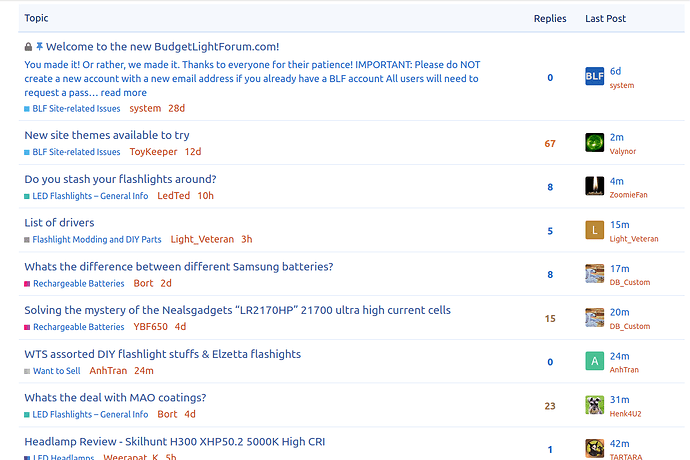Open Valynor last poster name
The height and width of the screenshot is (460, 690).
(623, 151)
